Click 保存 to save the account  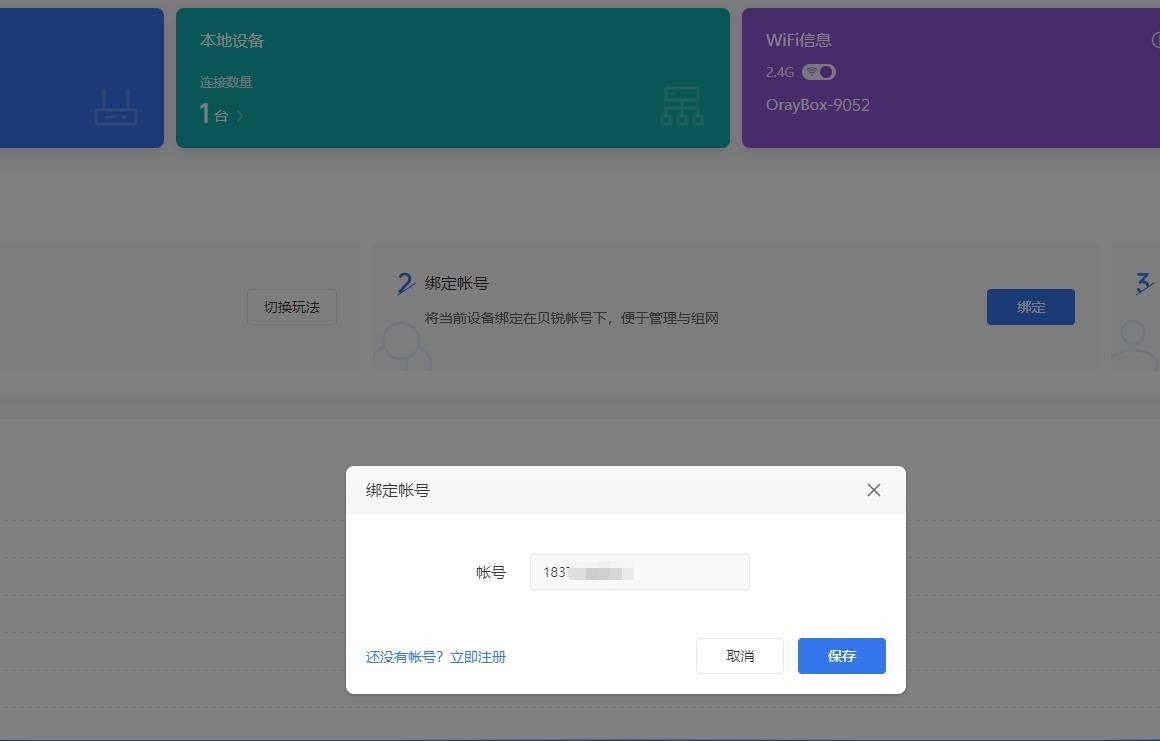click(841, 656)
